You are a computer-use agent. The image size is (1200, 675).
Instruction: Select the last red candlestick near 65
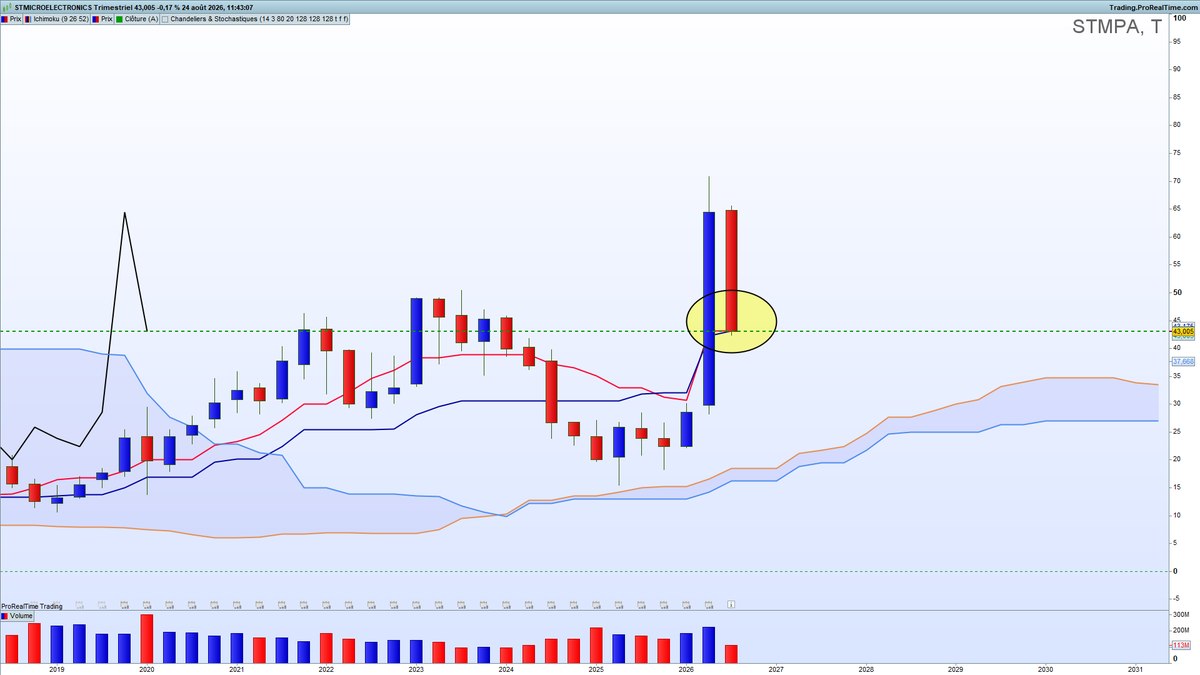[731, 270]
